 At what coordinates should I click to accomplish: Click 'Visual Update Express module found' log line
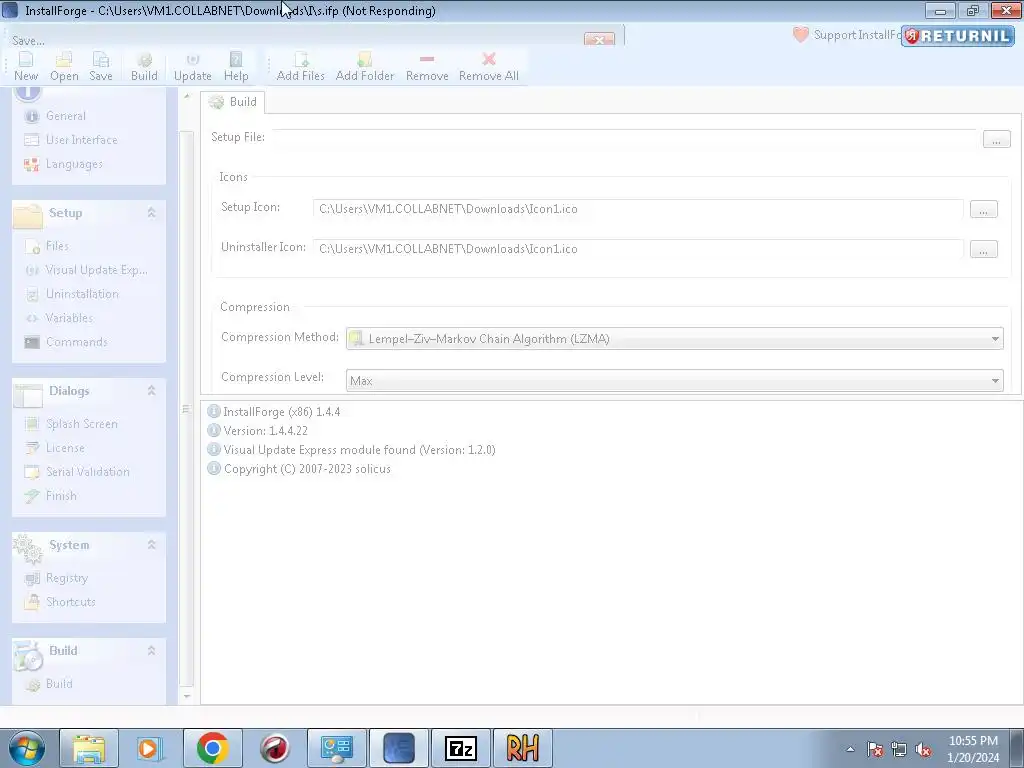[351, 450]
